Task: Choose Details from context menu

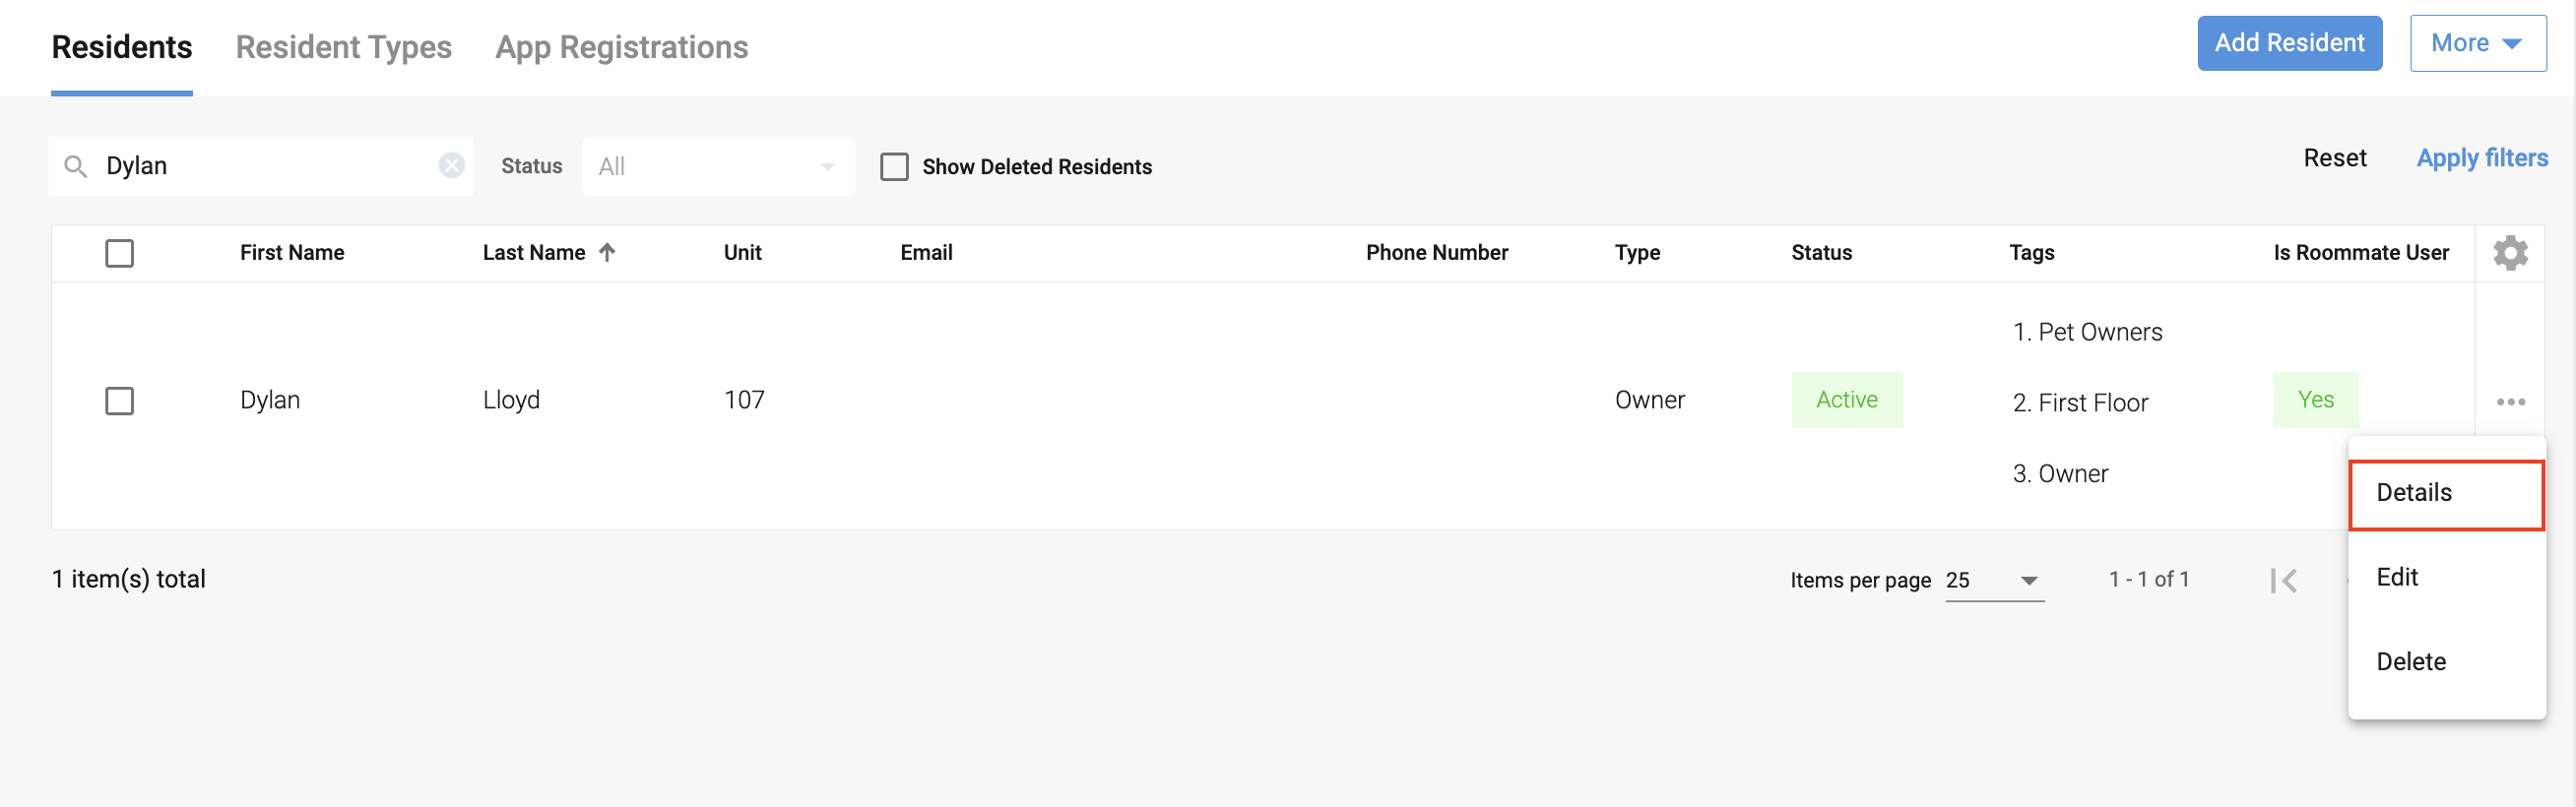Action: pyautogui.click(x=2445, y=493)
